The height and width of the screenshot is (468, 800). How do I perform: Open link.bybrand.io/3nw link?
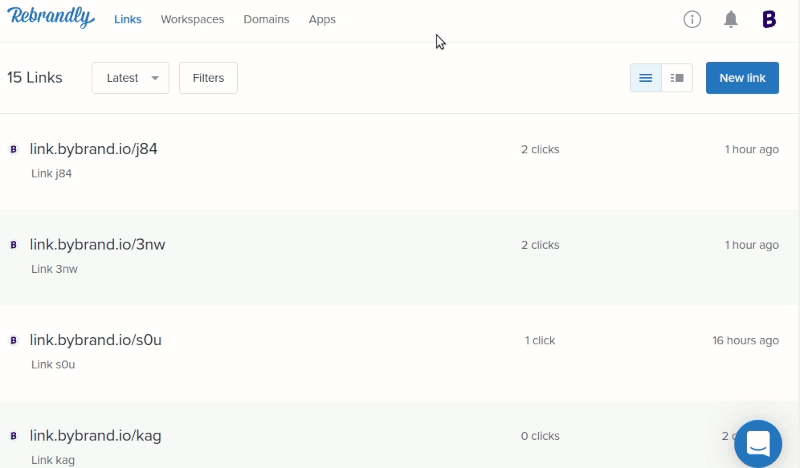[x=97, y=244]
